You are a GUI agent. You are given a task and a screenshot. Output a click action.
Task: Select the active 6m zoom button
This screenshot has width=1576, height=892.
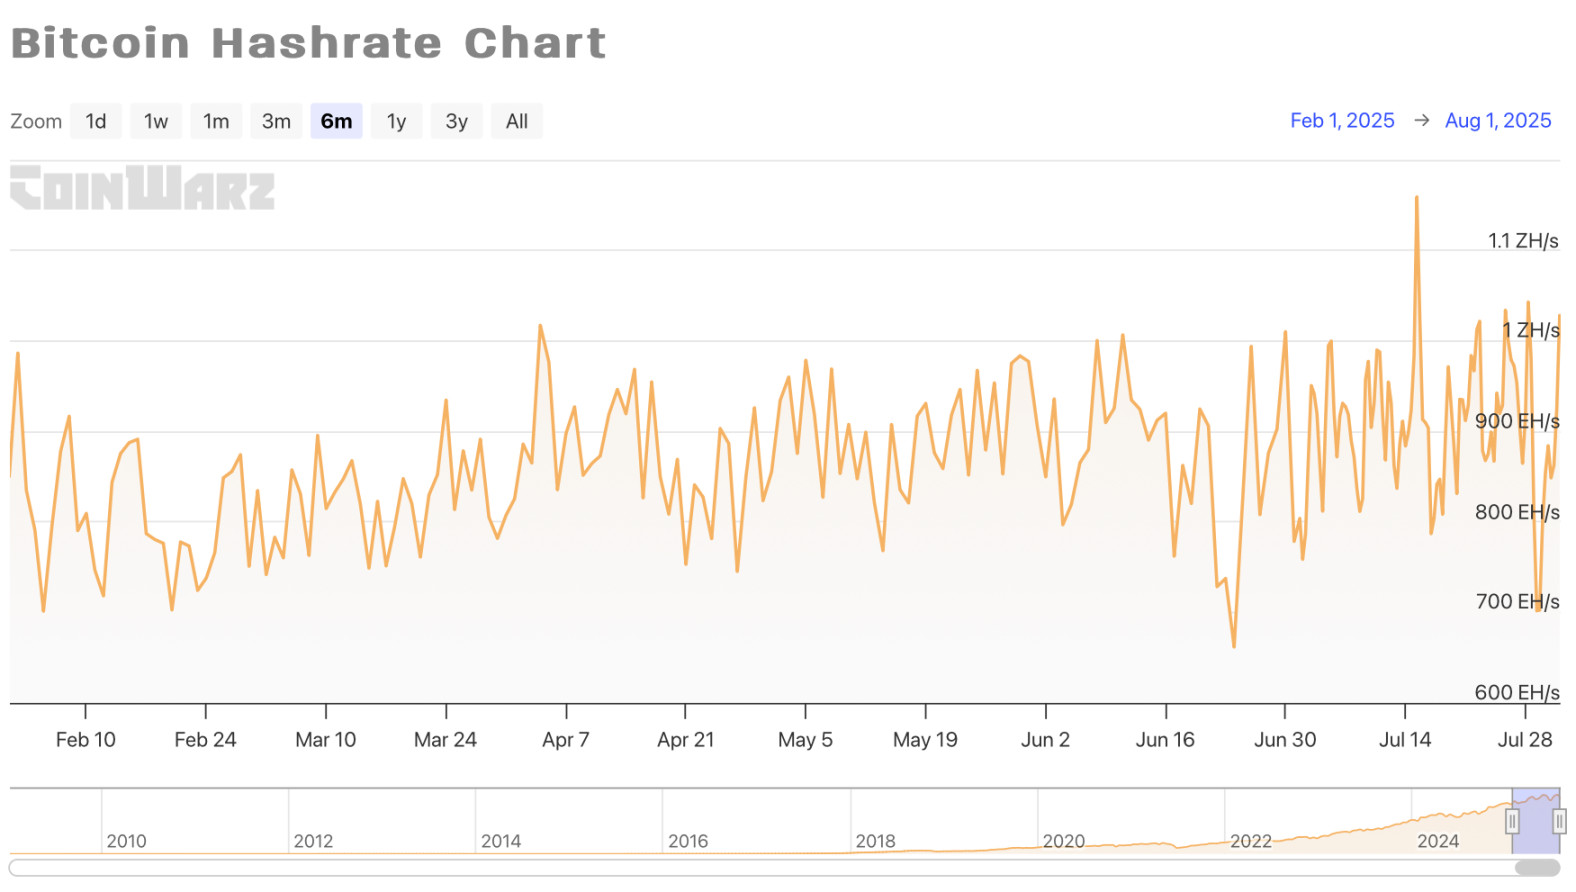tap(336, 121)
